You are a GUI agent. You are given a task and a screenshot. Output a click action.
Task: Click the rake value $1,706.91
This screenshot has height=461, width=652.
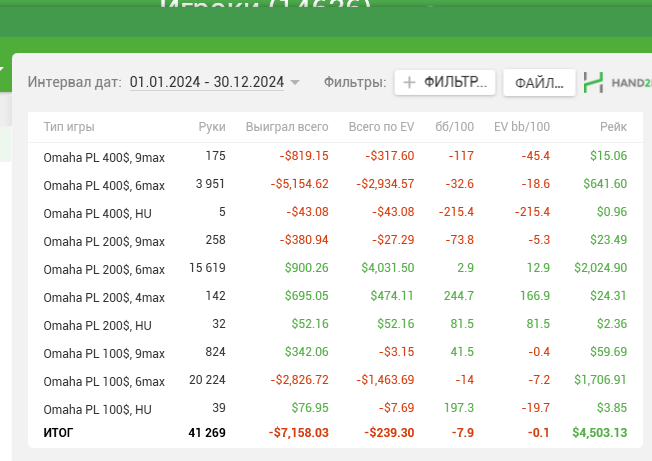(x=600, y=380)
